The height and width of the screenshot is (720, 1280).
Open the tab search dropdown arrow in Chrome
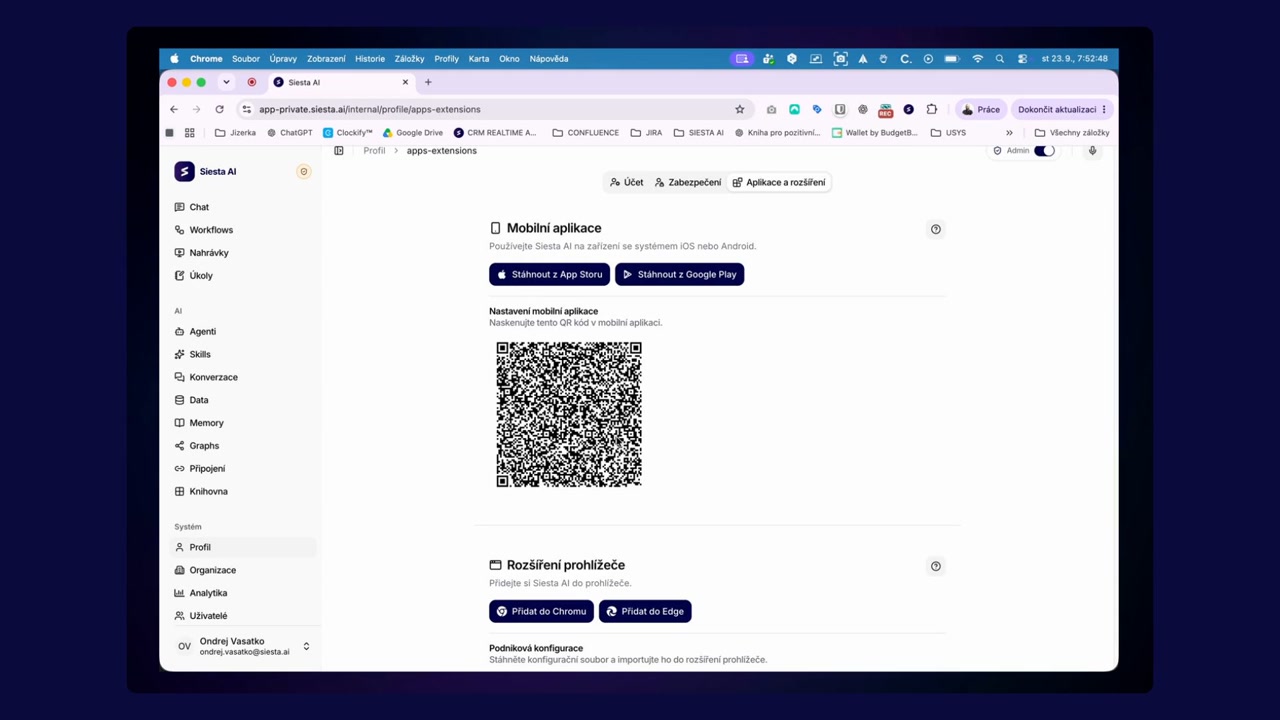[x=226, y=82]
